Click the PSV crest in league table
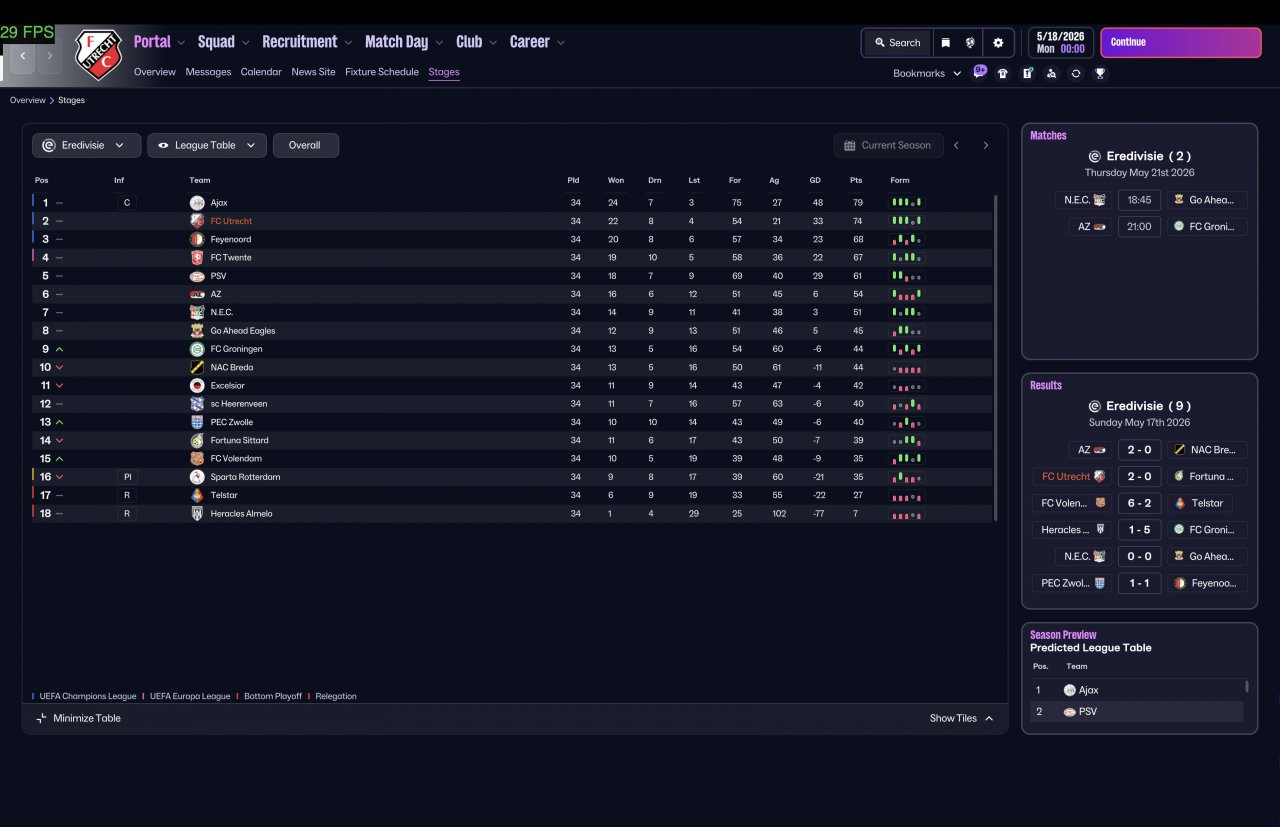 (x=197, y=276)
